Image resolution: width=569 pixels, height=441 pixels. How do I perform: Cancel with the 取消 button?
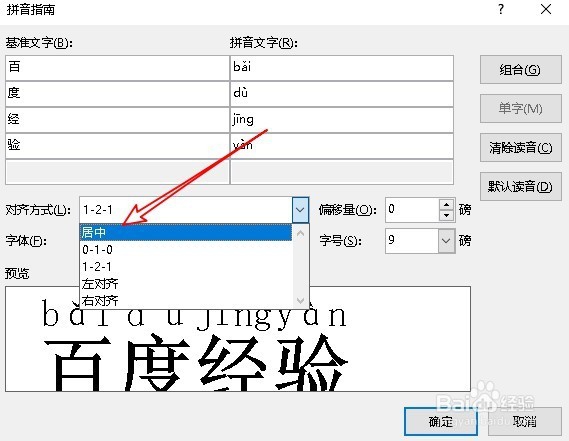click(x=525, y=421)
